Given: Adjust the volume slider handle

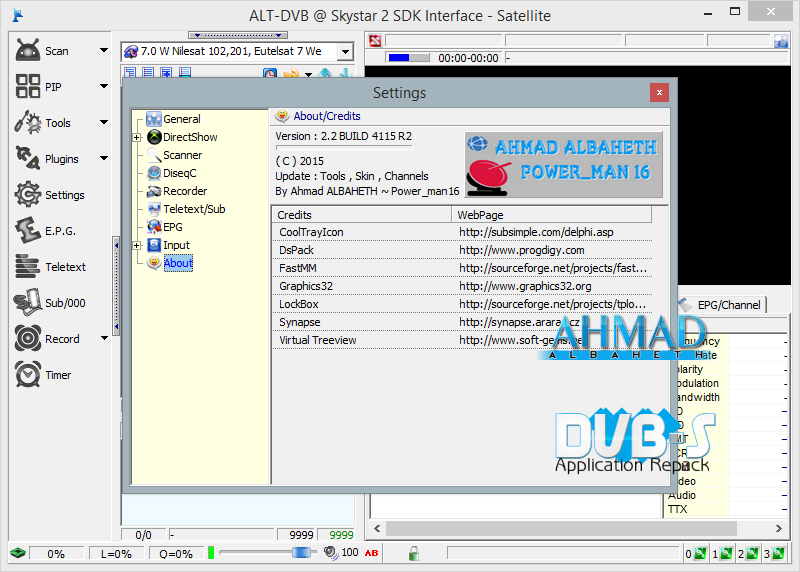Looking at the screenshot, I should [x=301, y=553].
